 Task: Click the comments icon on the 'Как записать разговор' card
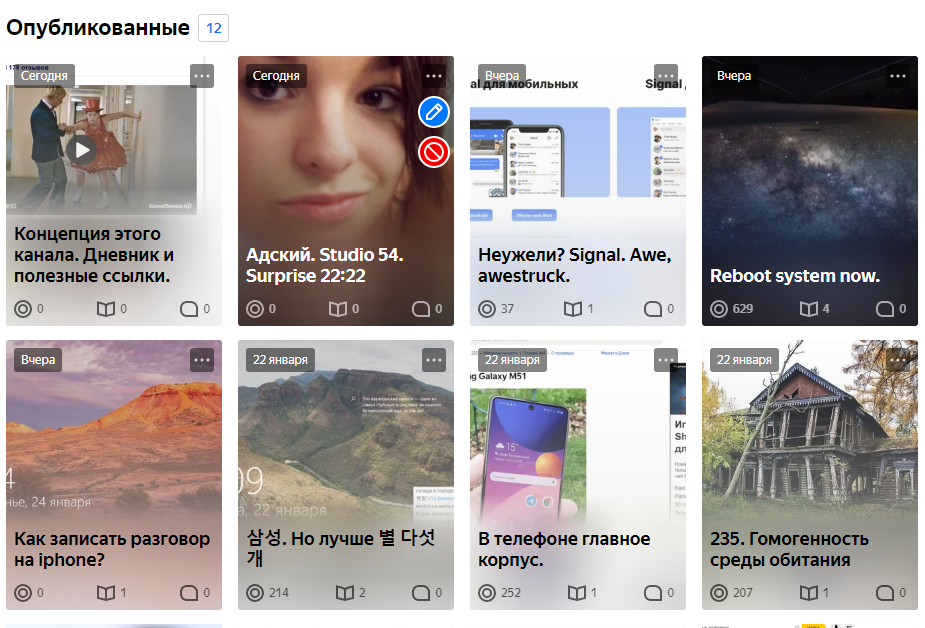pyautogui.click(x=189, y=593)
